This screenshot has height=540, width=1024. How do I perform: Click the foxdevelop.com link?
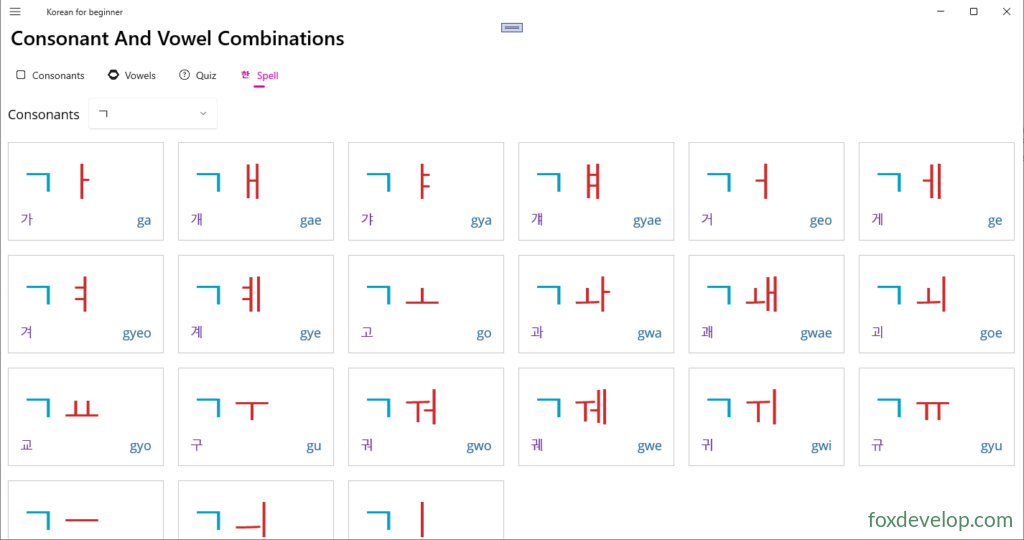coord(940,520)
